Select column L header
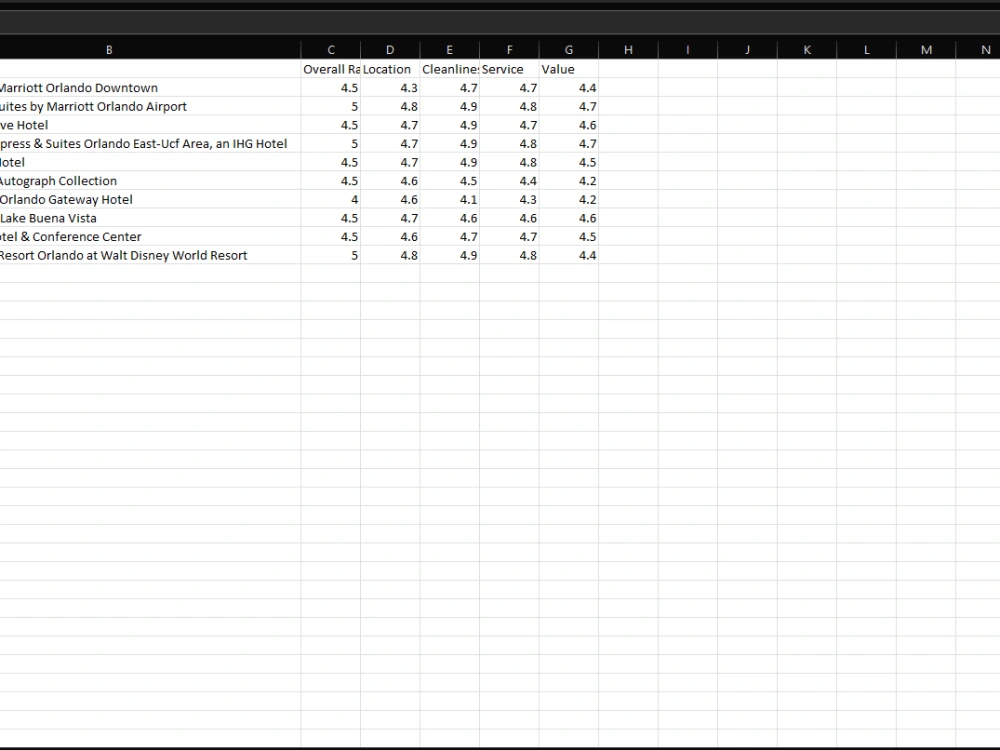 click(x=866, y=50)
